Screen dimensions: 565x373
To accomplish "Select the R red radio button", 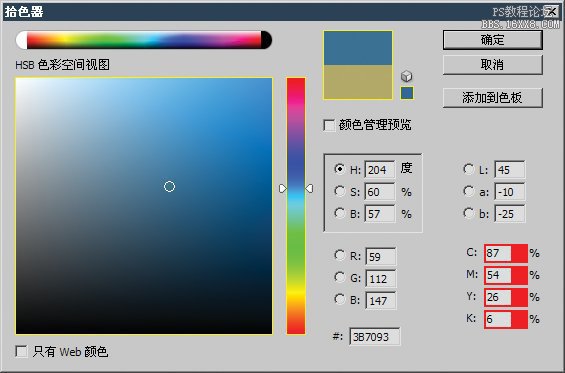I will tap(339, 256).
